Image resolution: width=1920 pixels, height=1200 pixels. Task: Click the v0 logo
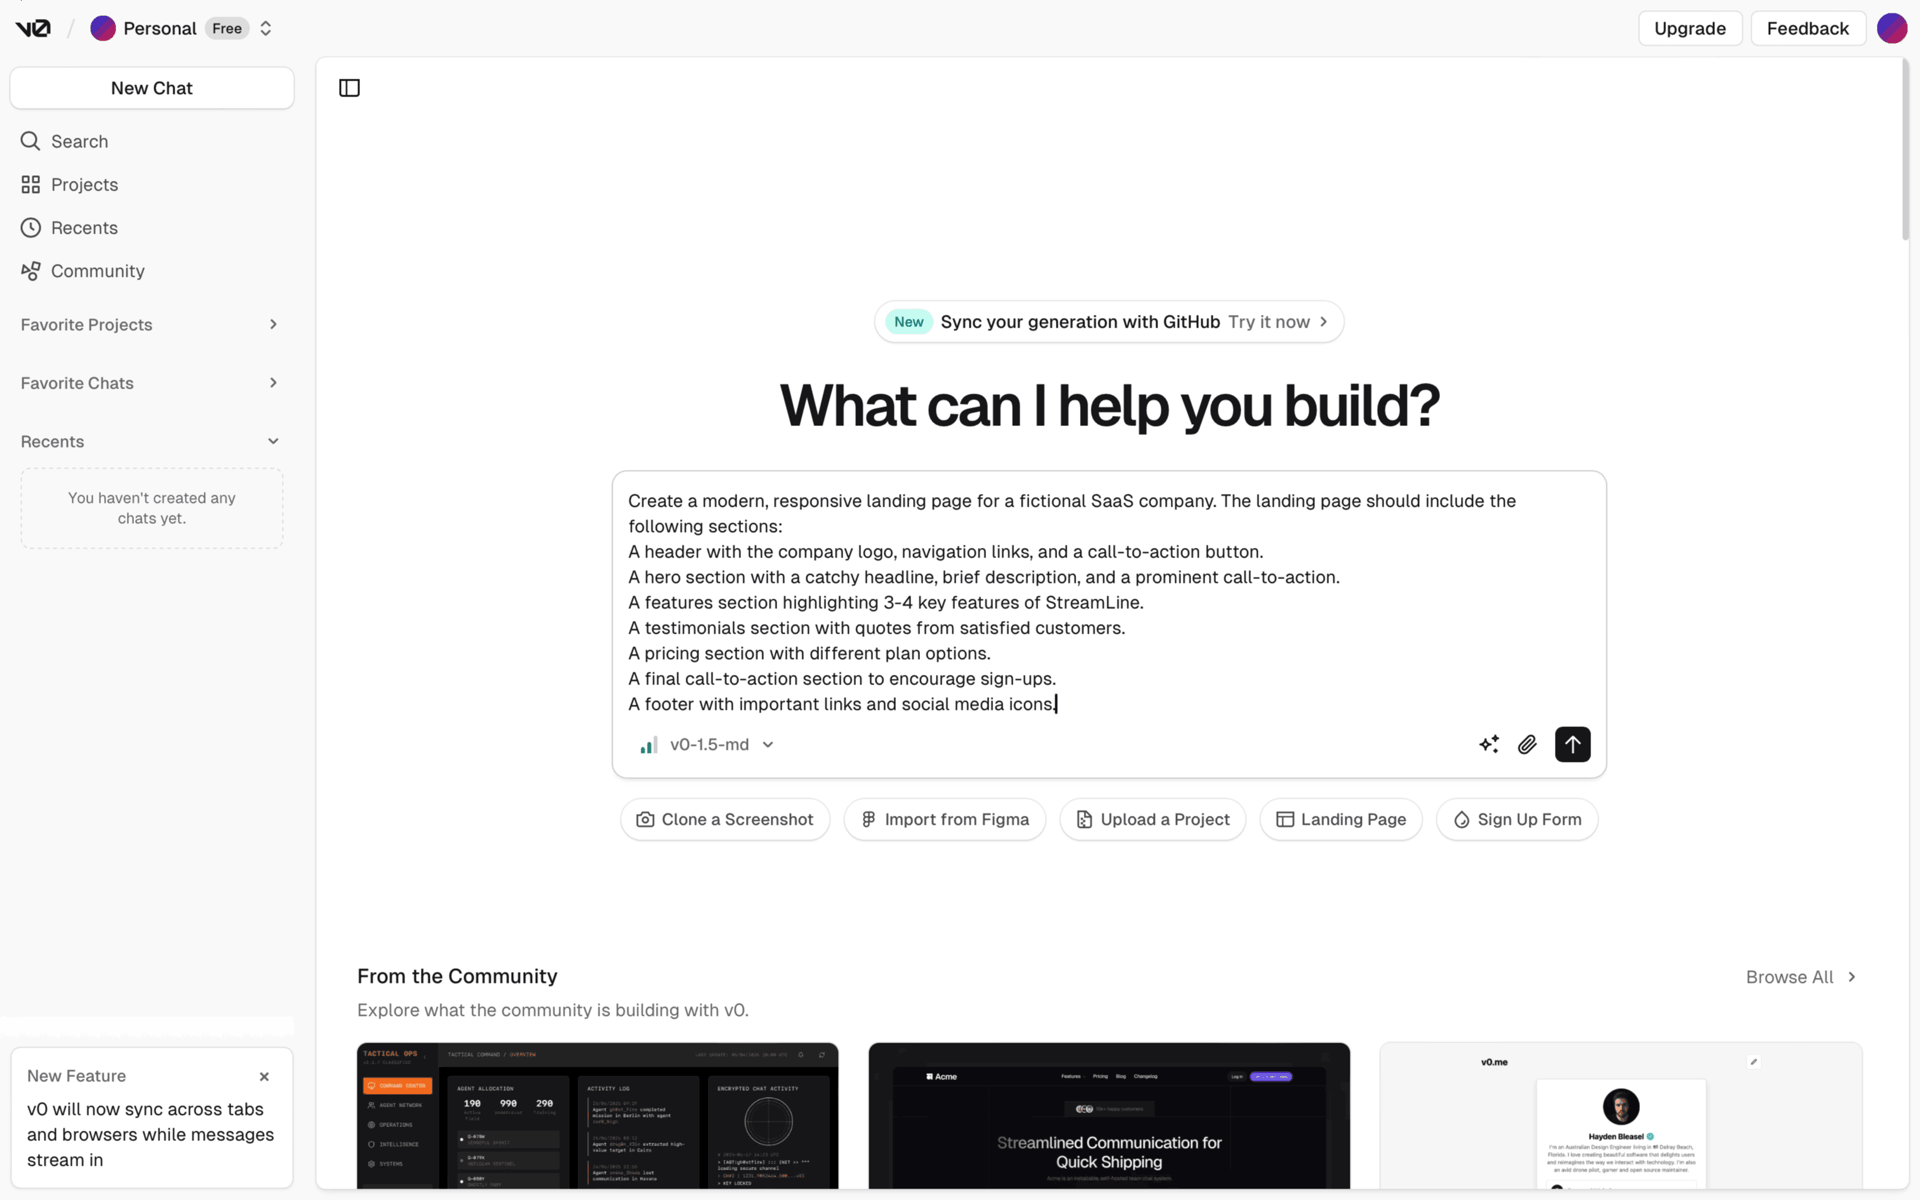pyautogui.click(x=33, y=28)
